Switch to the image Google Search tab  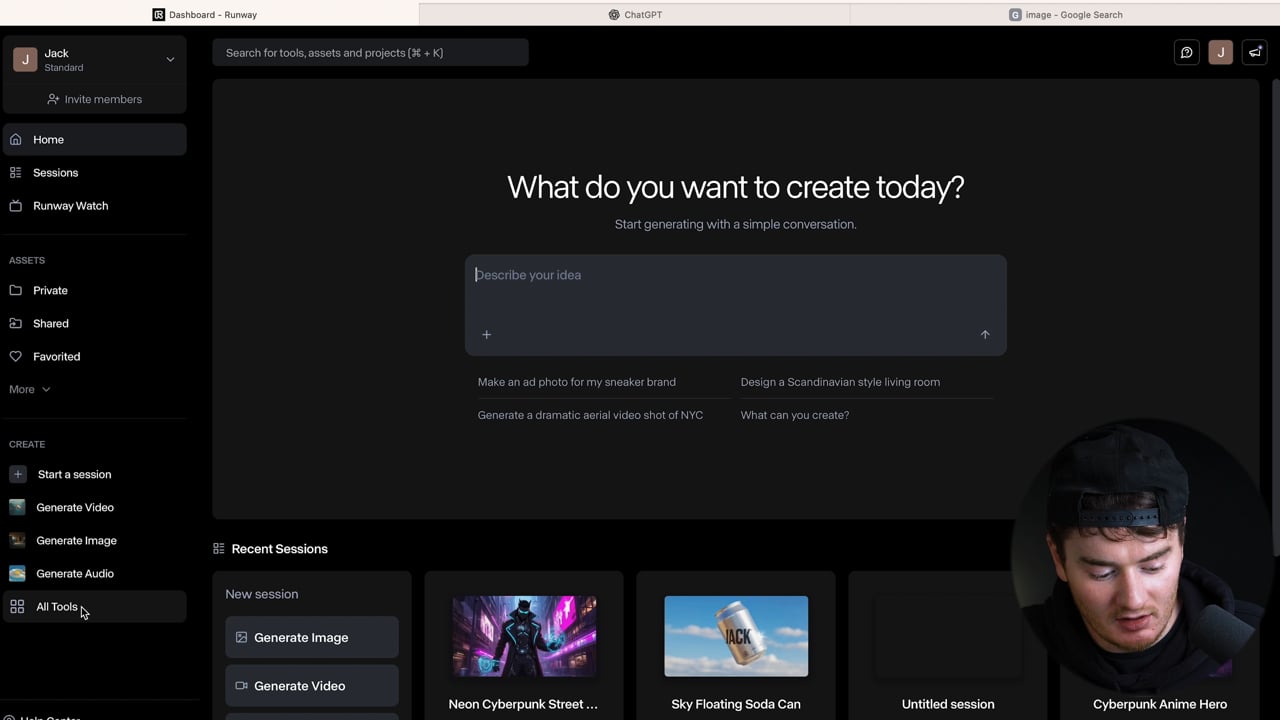coord(1065,15)
